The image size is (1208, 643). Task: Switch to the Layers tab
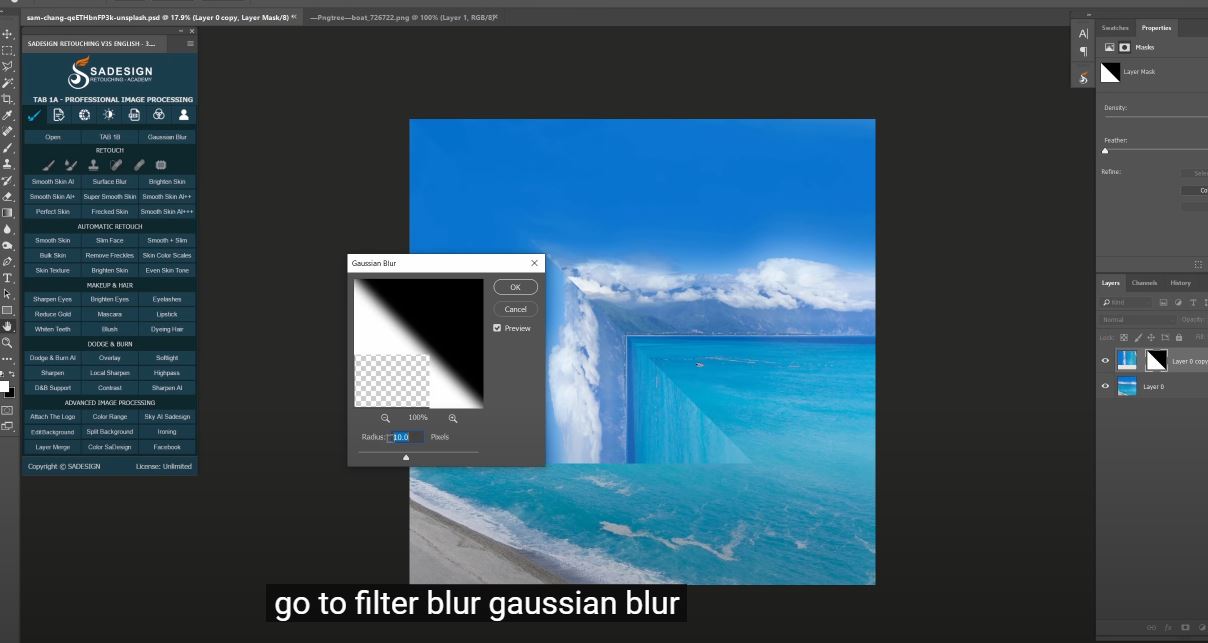click(1111, 283)
